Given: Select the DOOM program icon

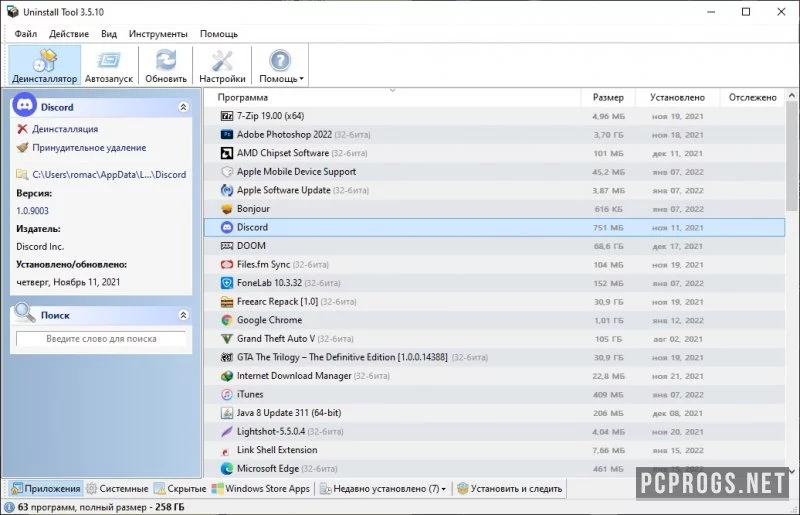Looking at the screenshot, I should pyautogui.click(x=227, y=246).
